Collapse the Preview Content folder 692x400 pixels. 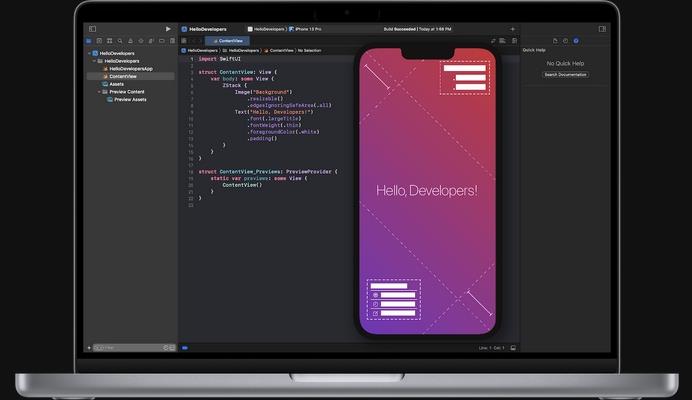[x=99, y=92]
